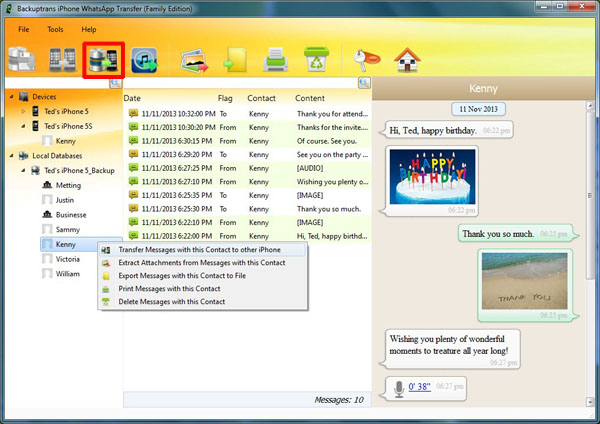Collapse Ted's iPhone 5_Backup node

[x=23, y=170]
